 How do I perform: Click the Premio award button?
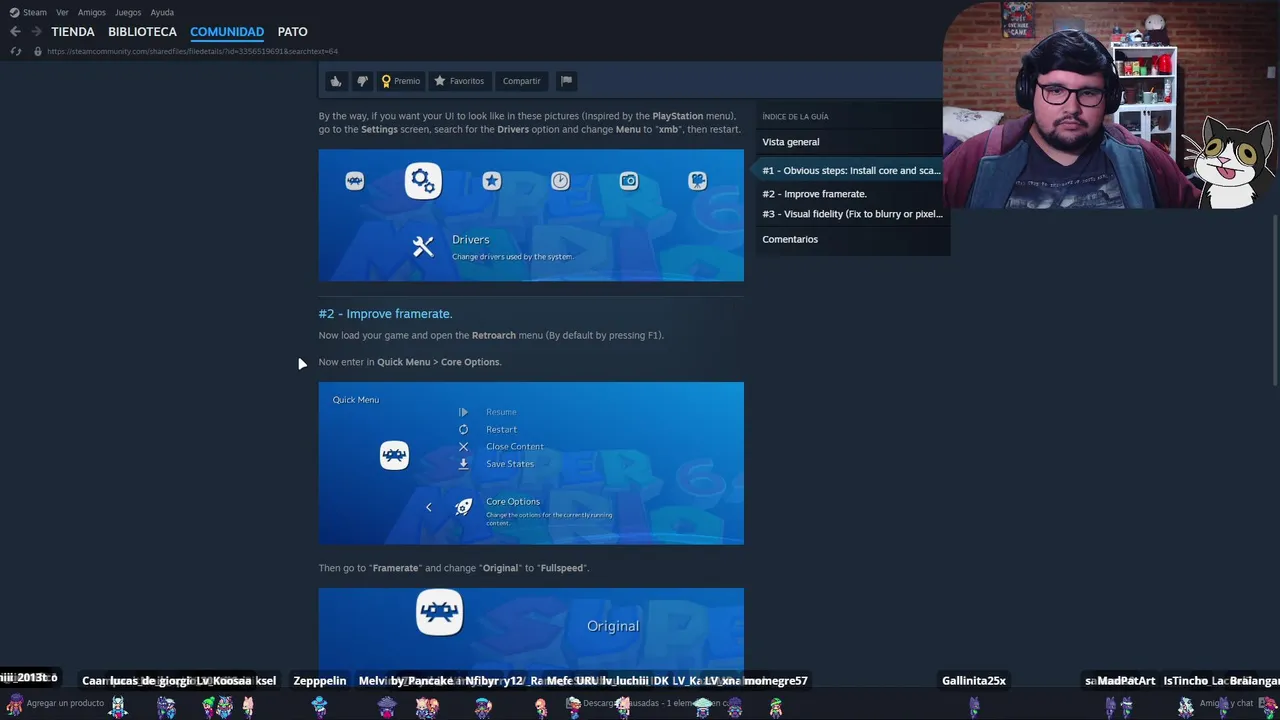click(400, 81)
